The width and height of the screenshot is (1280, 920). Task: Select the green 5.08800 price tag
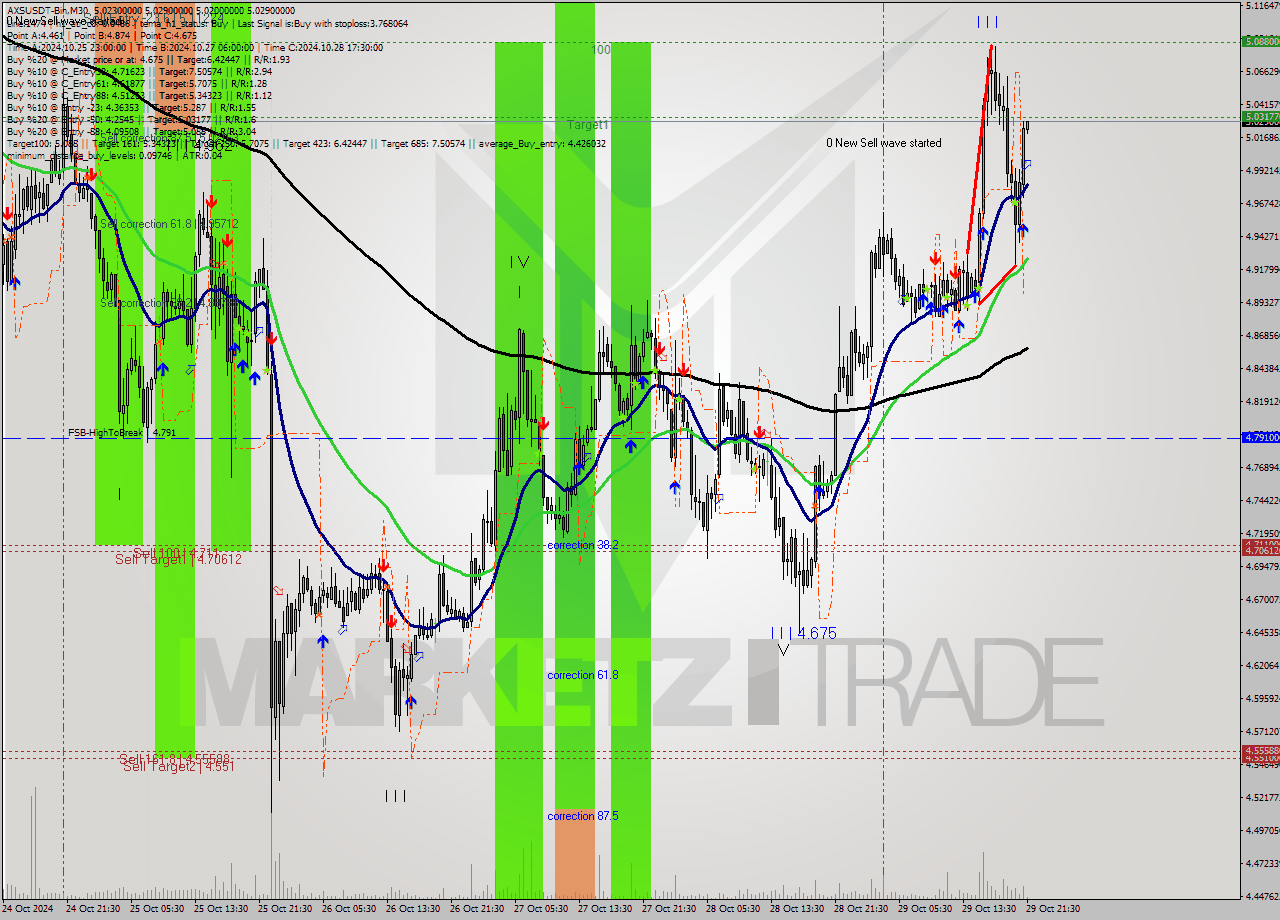(1260, 41)
